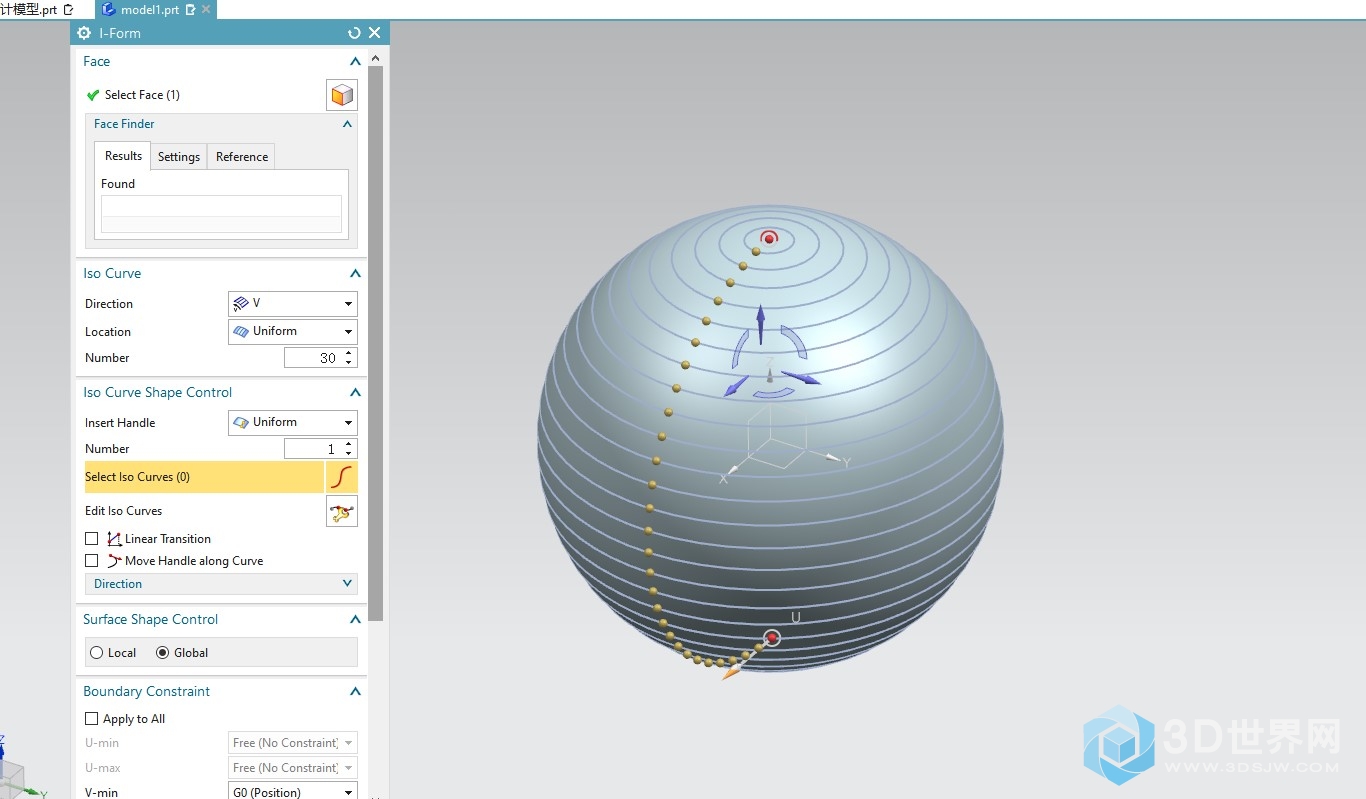
Task: Click the Edit Iso Curves icon button
Action: coord(342,511)
